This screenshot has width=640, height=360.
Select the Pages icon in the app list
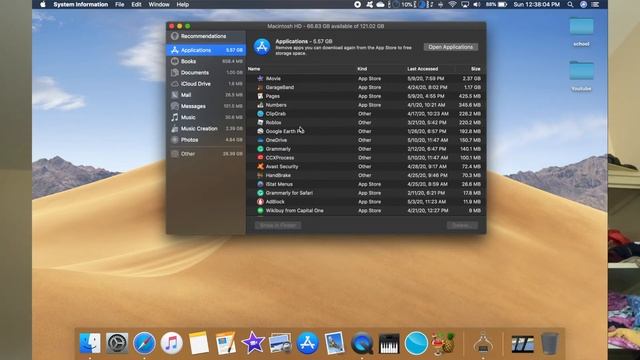[260, 96]
